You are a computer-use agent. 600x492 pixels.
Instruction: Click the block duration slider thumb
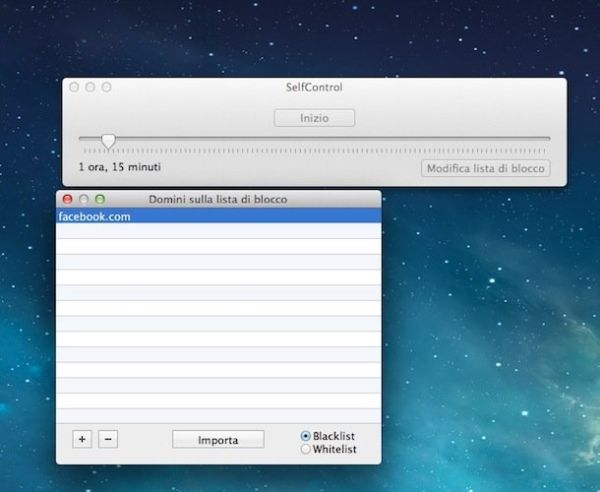pyautogui.click(x=108, y=140)
